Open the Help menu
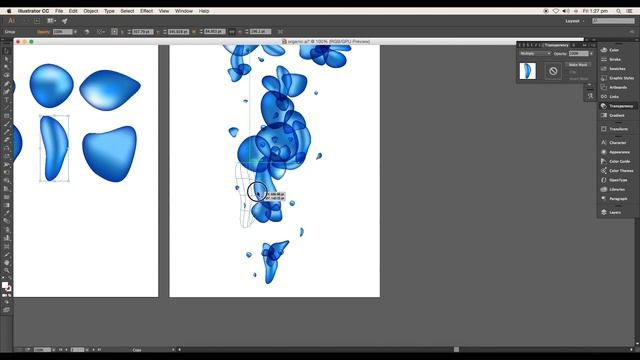This screenshot has height=360, width=640. coord(204,11)
